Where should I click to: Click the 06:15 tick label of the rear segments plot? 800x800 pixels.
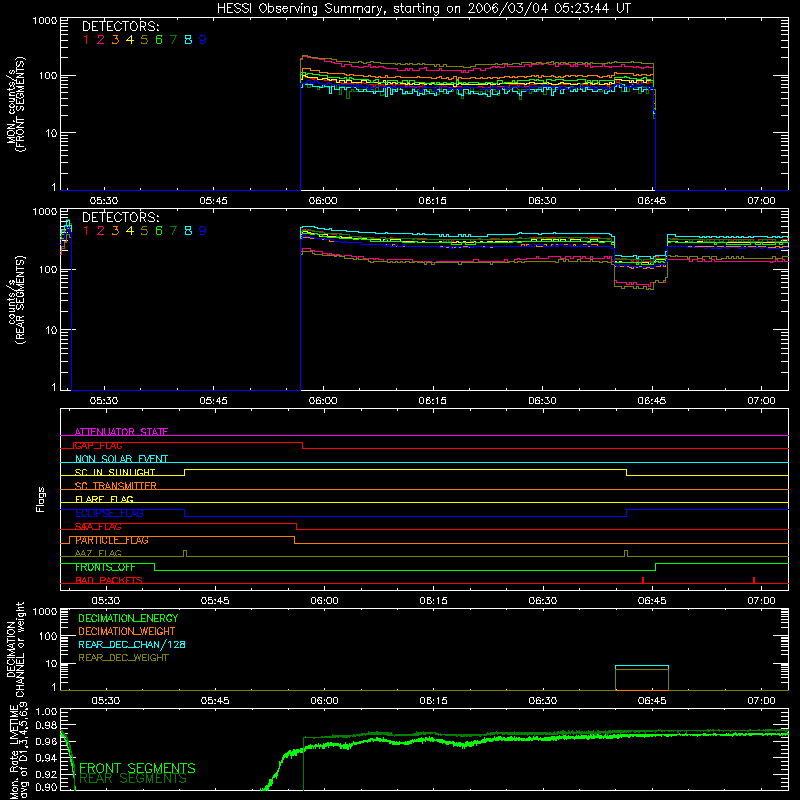(x=433, y=401)
